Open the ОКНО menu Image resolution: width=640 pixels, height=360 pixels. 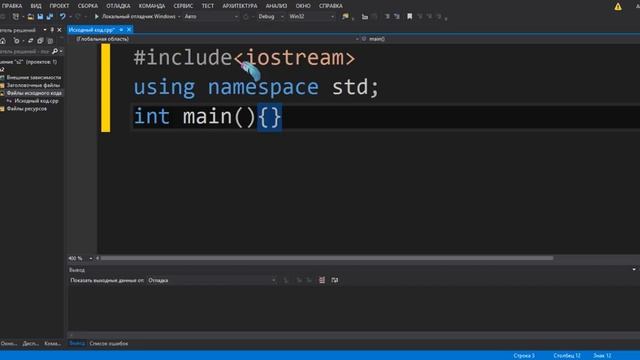[303, 6]
